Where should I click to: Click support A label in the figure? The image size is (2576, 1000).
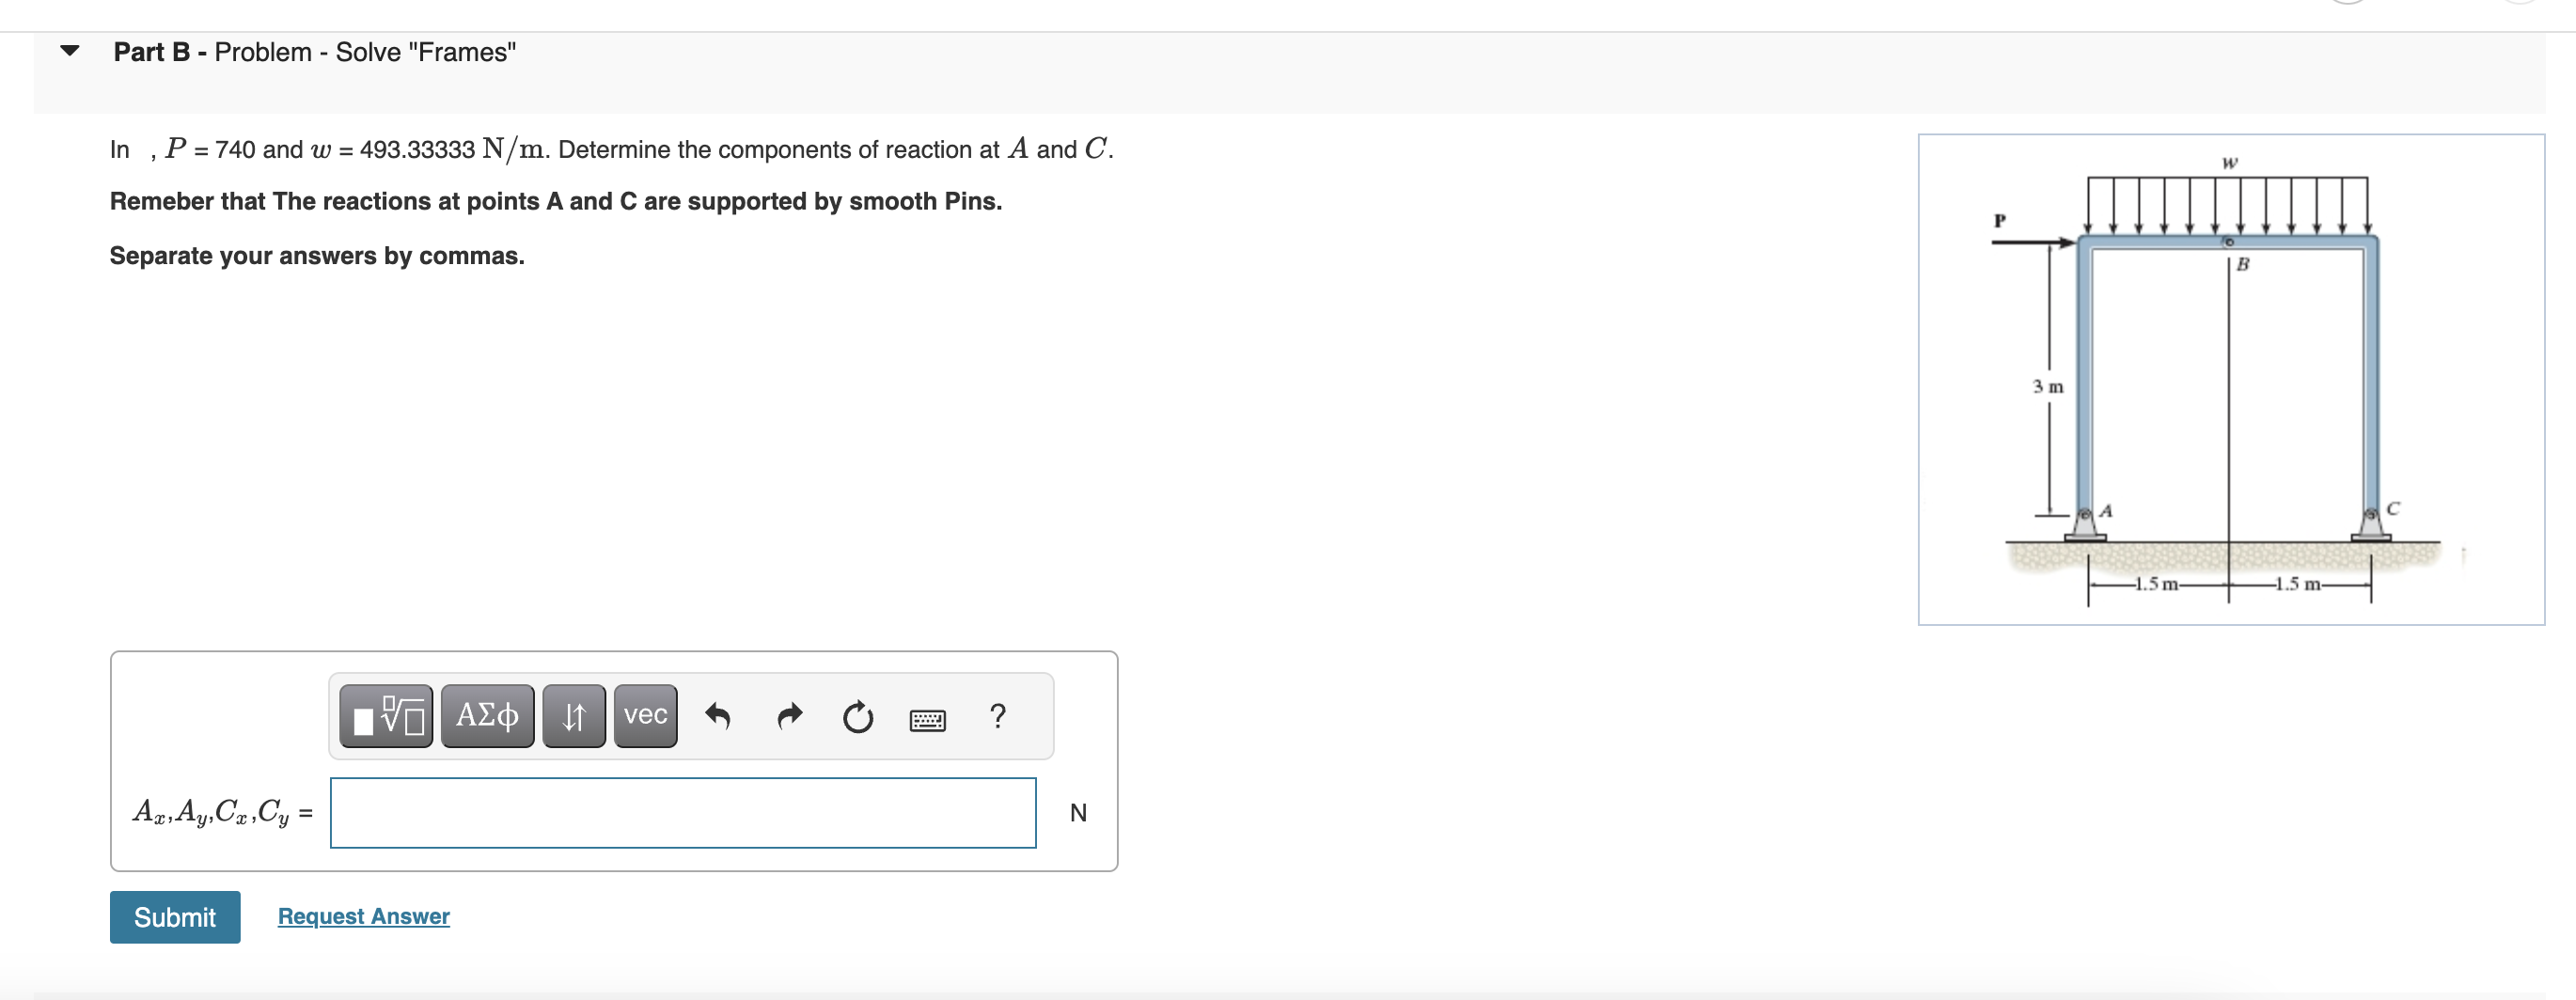pyautogui.click(x=2106, y=509)
